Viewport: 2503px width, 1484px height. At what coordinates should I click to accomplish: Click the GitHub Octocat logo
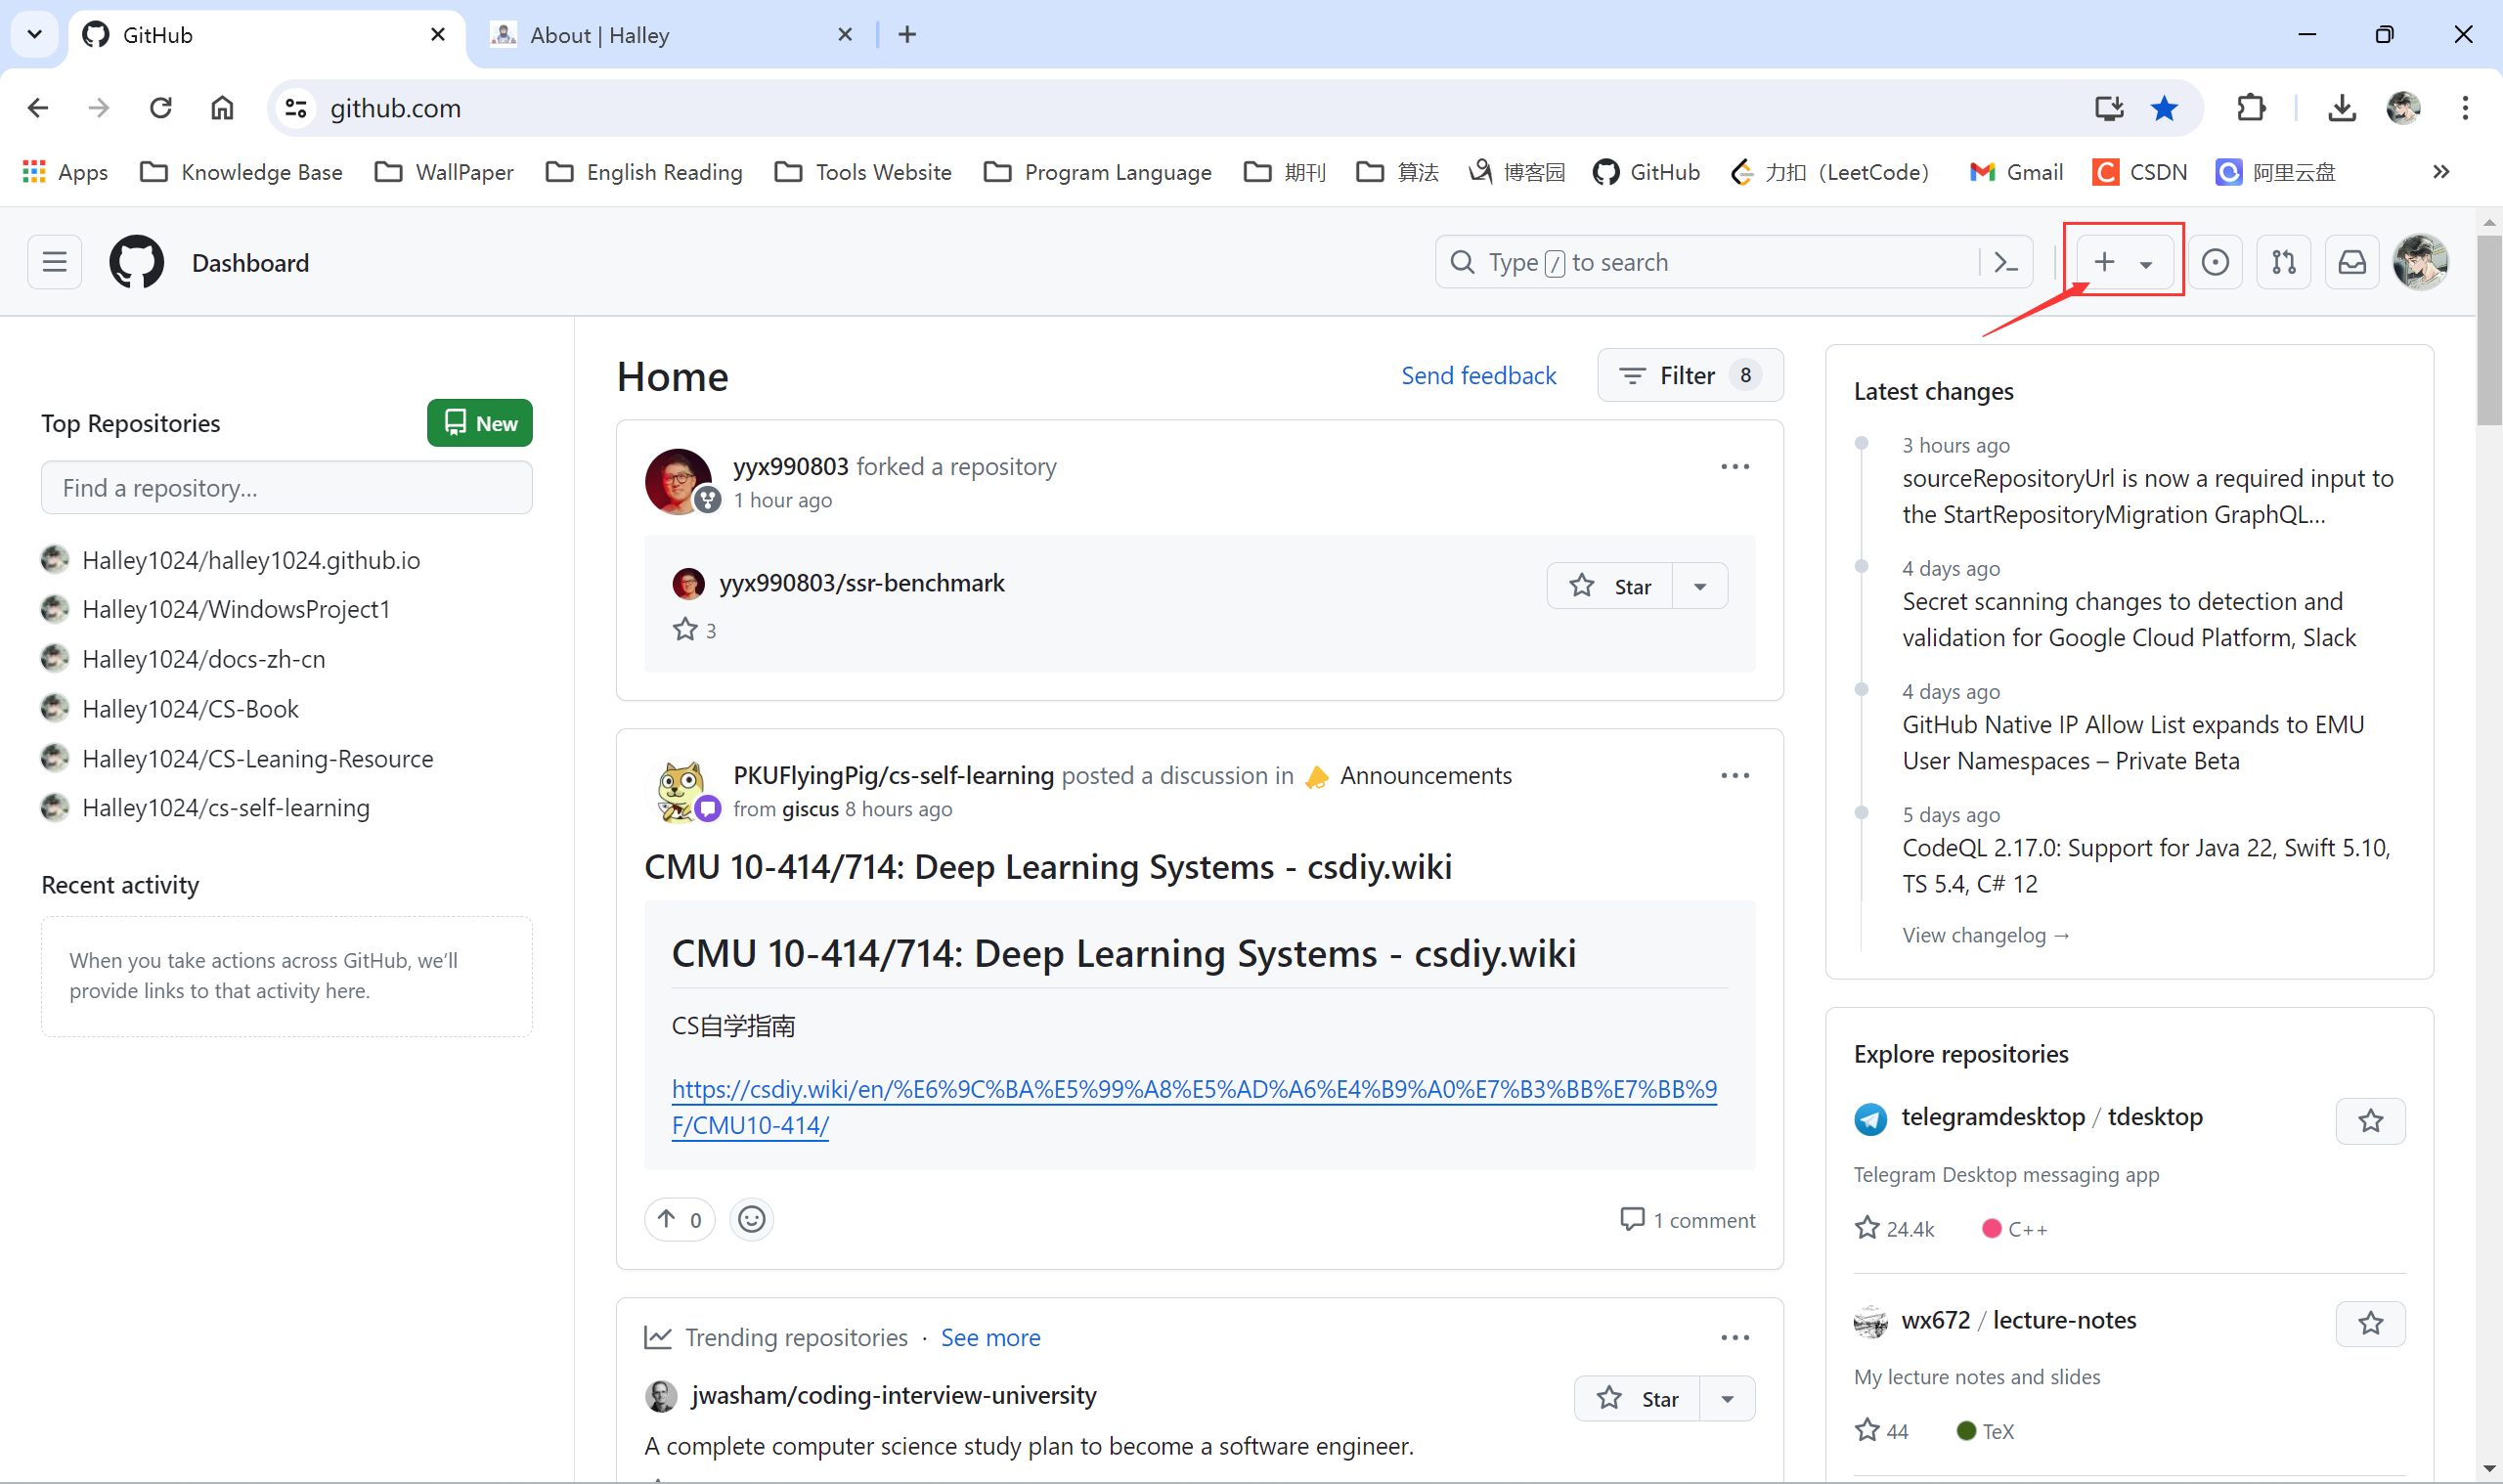[137, 262]
